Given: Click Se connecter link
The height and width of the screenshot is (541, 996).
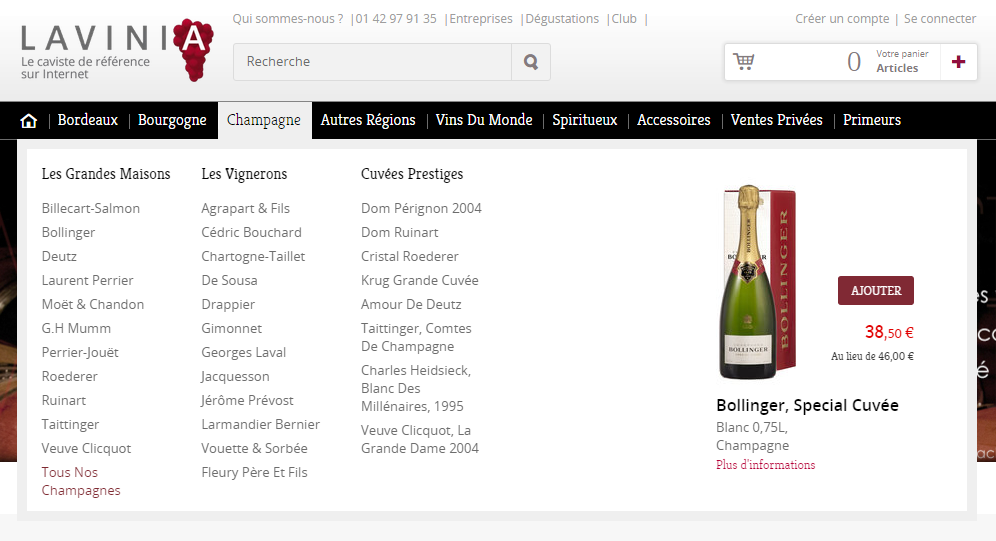Looking at the screenshot, I should 940,19.
